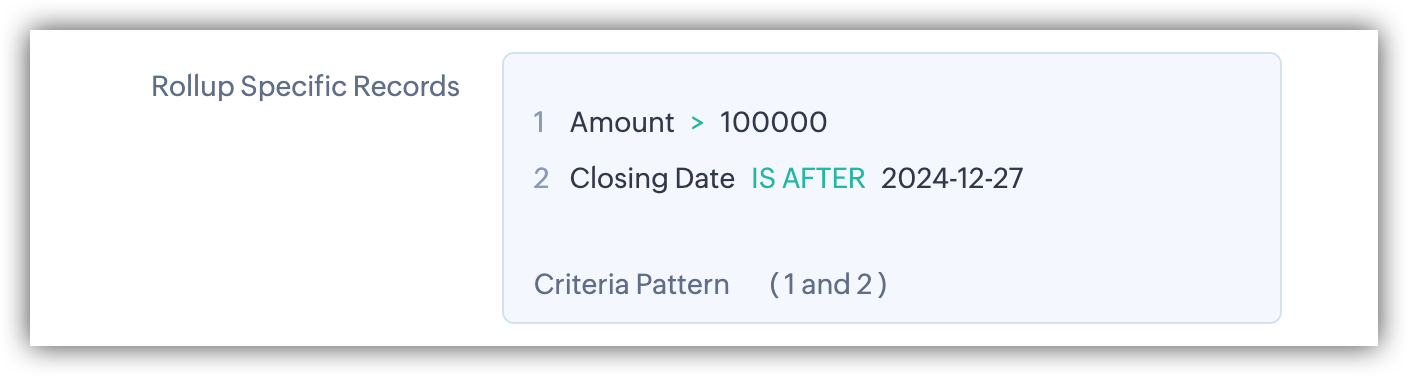Click the greater-than operator symbol
Image resolution: width=1408 pixels, height=376 pixels.
[x=697, y=123]
